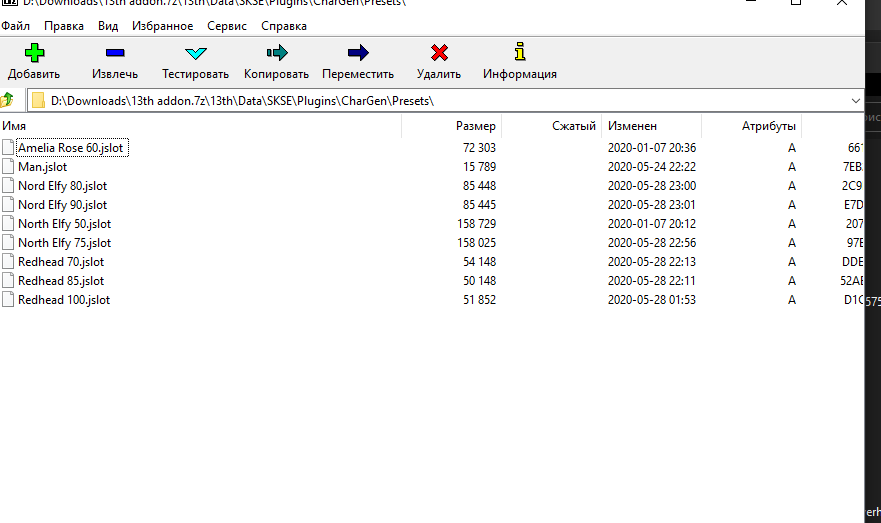Open the Правка menu
This screenshot has height=523, width=881.
point(64,26)
